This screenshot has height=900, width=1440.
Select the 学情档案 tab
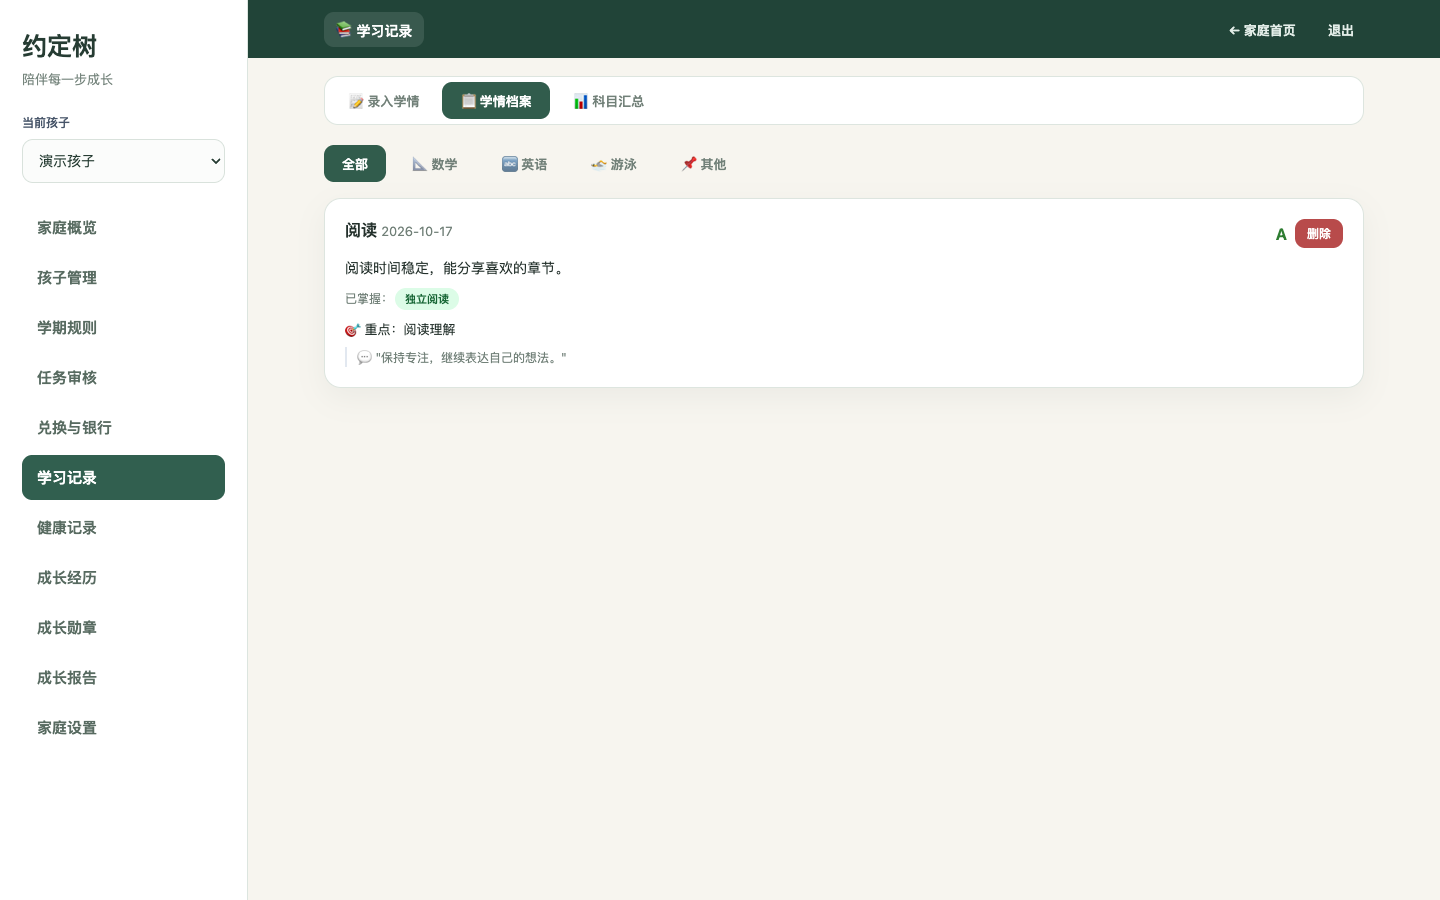coord(496,101)
